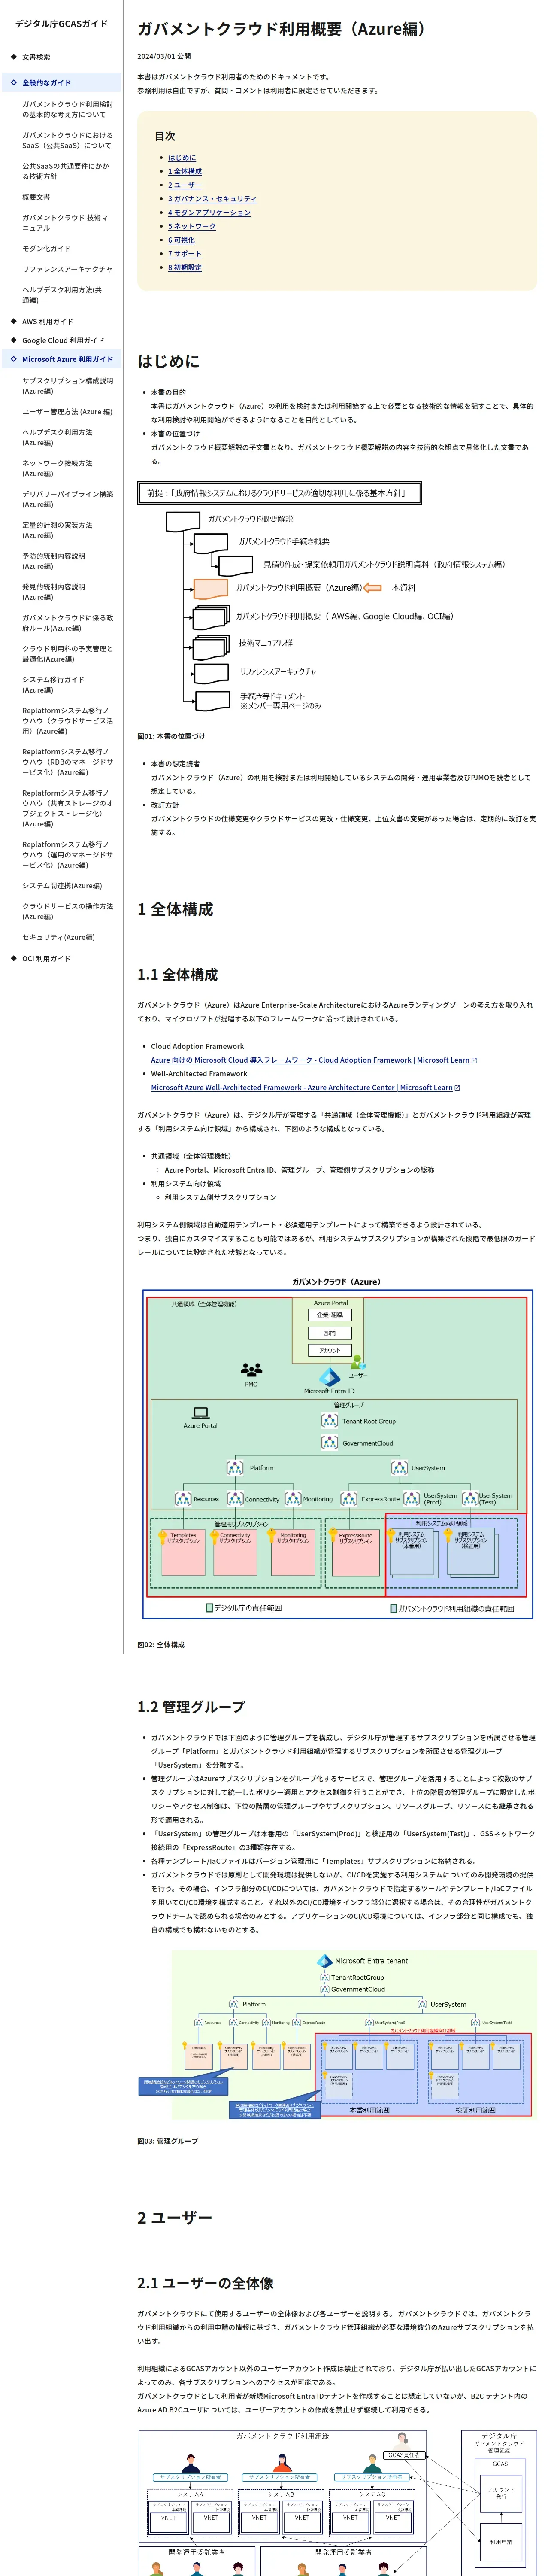Open システム間連携(Azure編) sidebar item

click(x=62, y=886)
